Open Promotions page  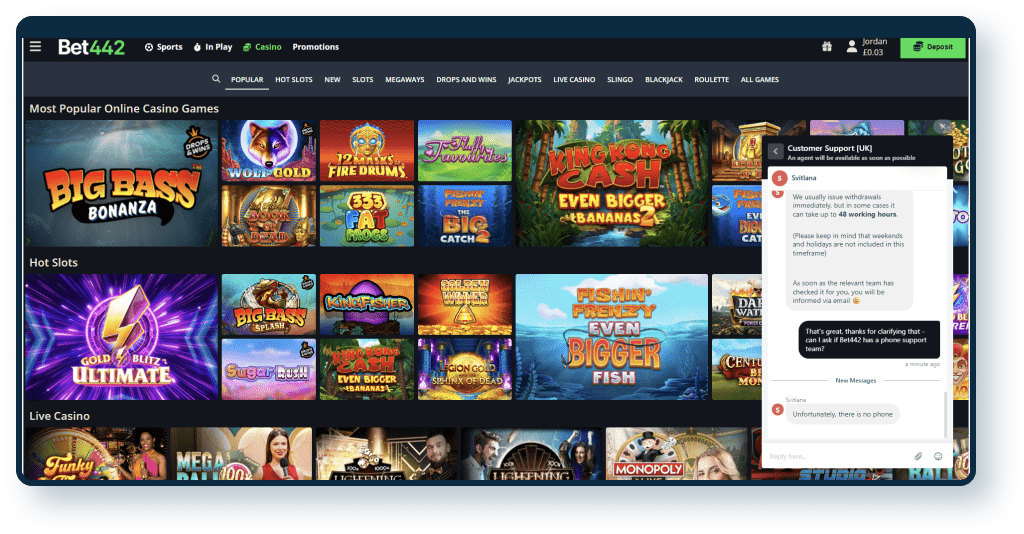(x=315, y=47)
